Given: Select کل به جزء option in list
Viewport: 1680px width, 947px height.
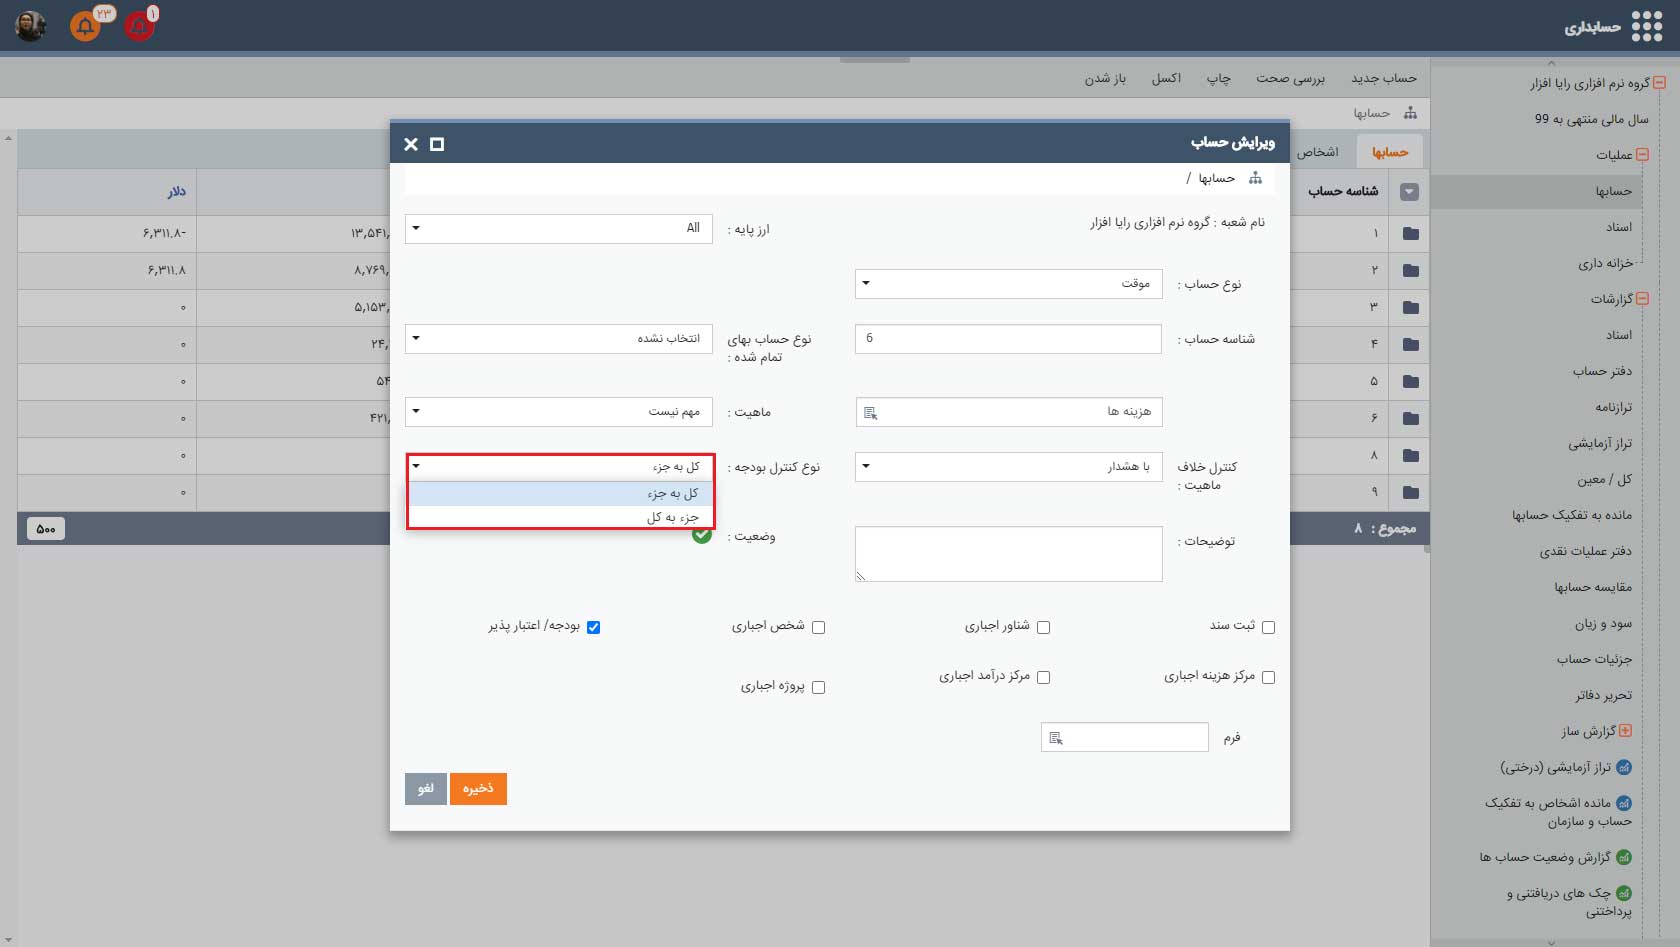Looking at the screenshot, I should tap(560, 494).
